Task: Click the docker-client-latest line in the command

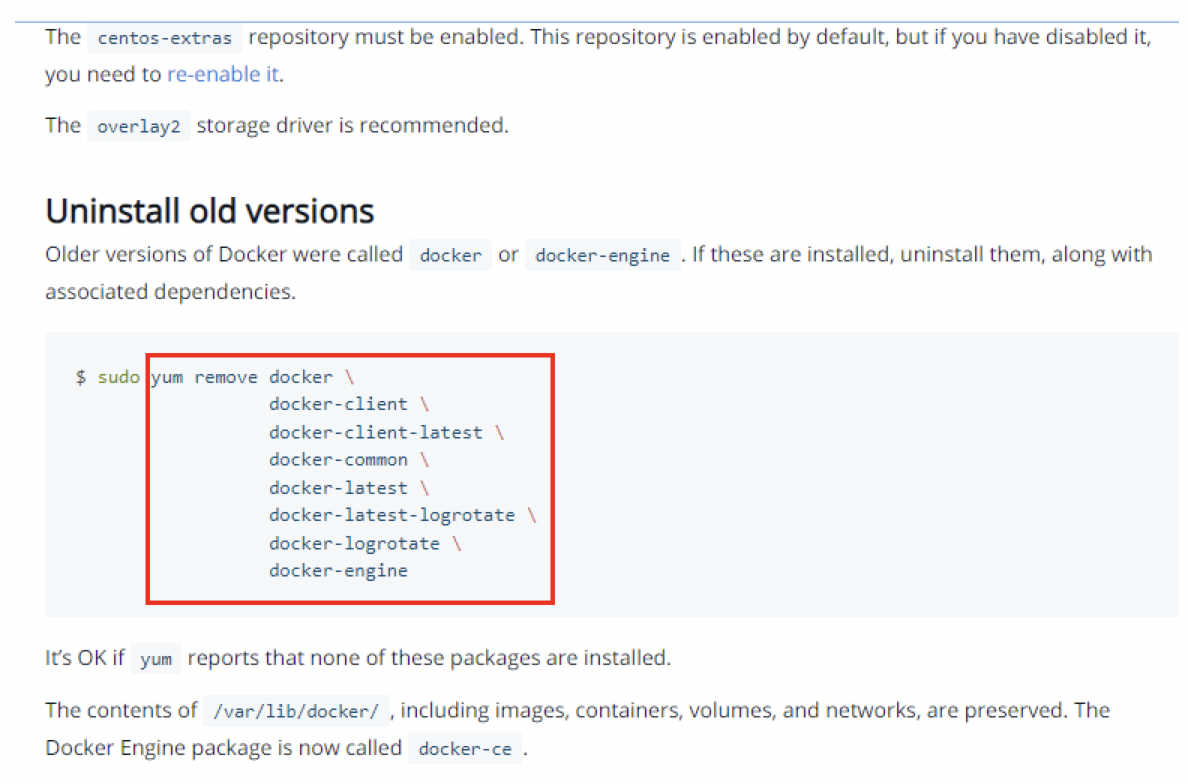Action: [x=375, y=432]
